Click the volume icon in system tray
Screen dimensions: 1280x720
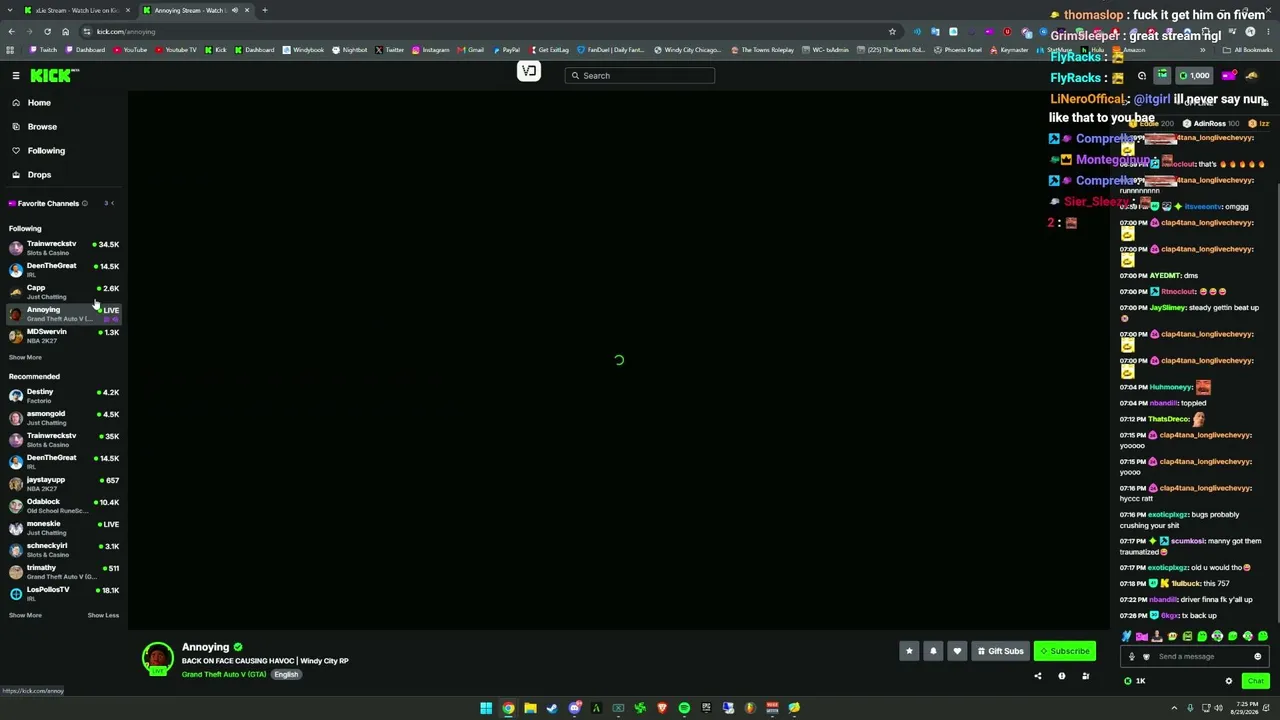click(1219, 708)
